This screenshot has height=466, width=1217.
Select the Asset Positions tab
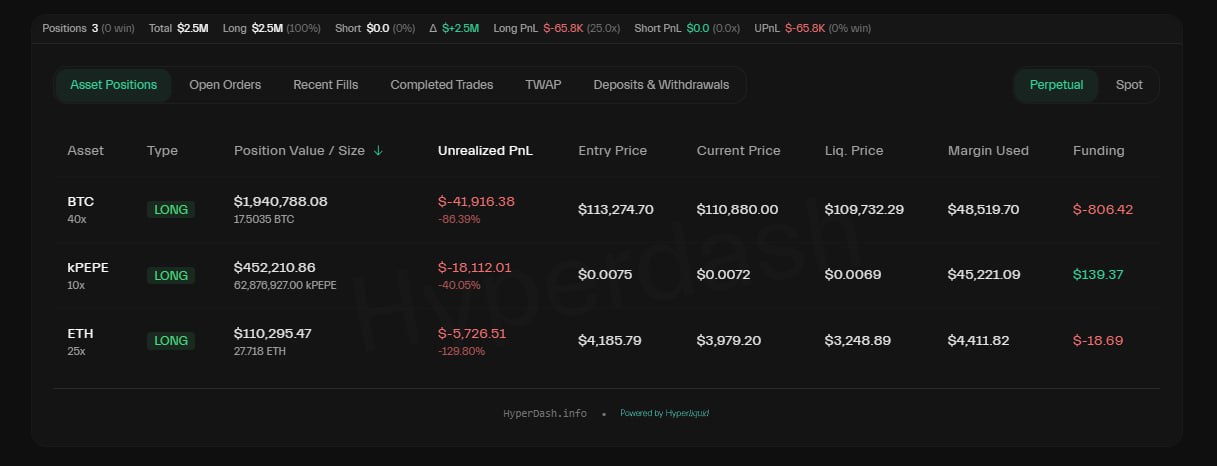[x=113, y=85]
